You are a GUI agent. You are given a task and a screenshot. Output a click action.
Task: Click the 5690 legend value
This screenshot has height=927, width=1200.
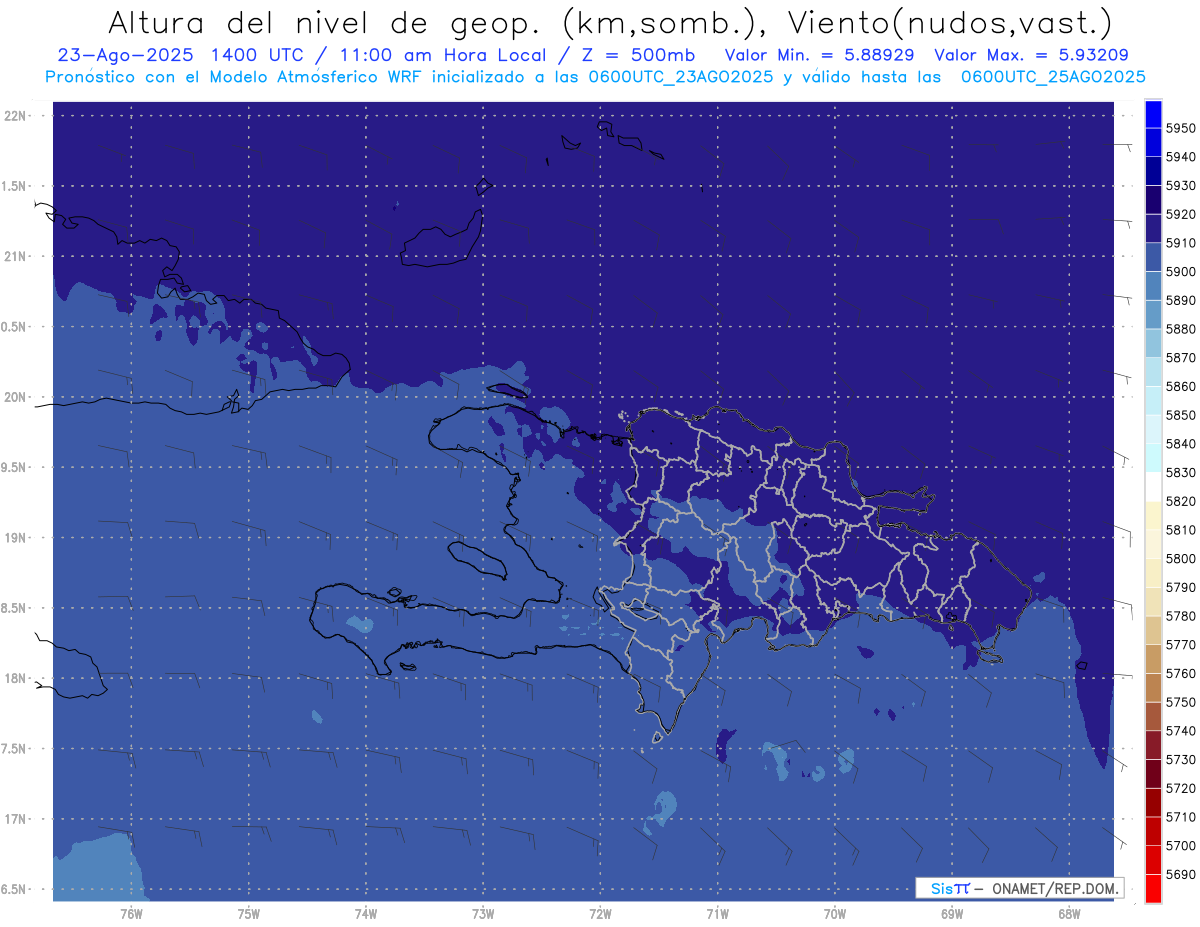tap(1181, 874)
